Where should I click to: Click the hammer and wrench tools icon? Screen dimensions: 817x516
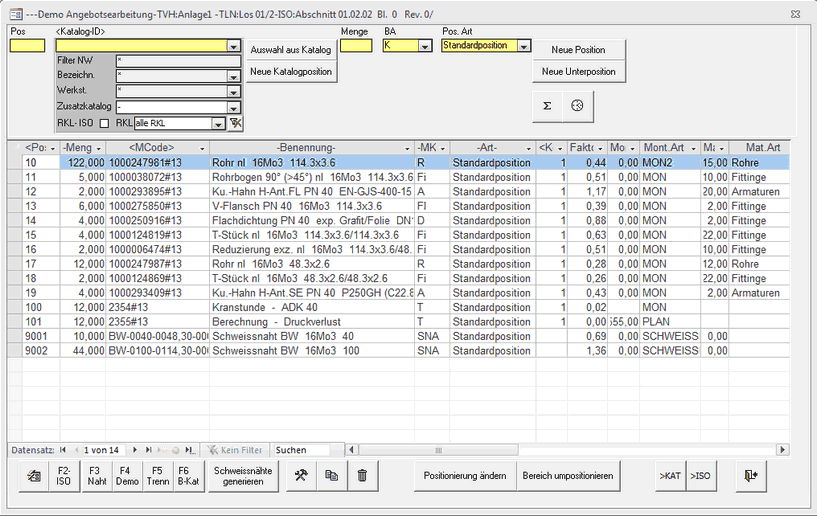300,477
